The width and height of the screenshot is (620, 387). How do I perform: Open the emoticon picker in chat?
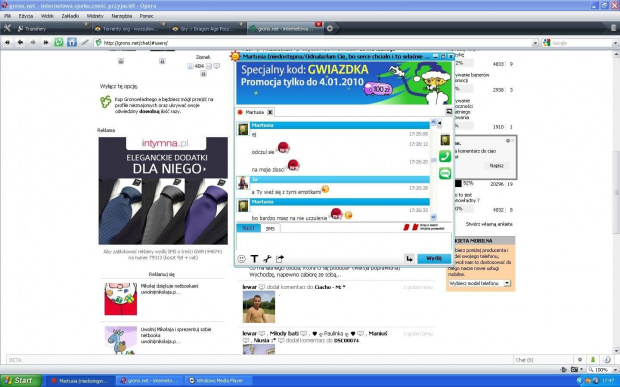241,259
